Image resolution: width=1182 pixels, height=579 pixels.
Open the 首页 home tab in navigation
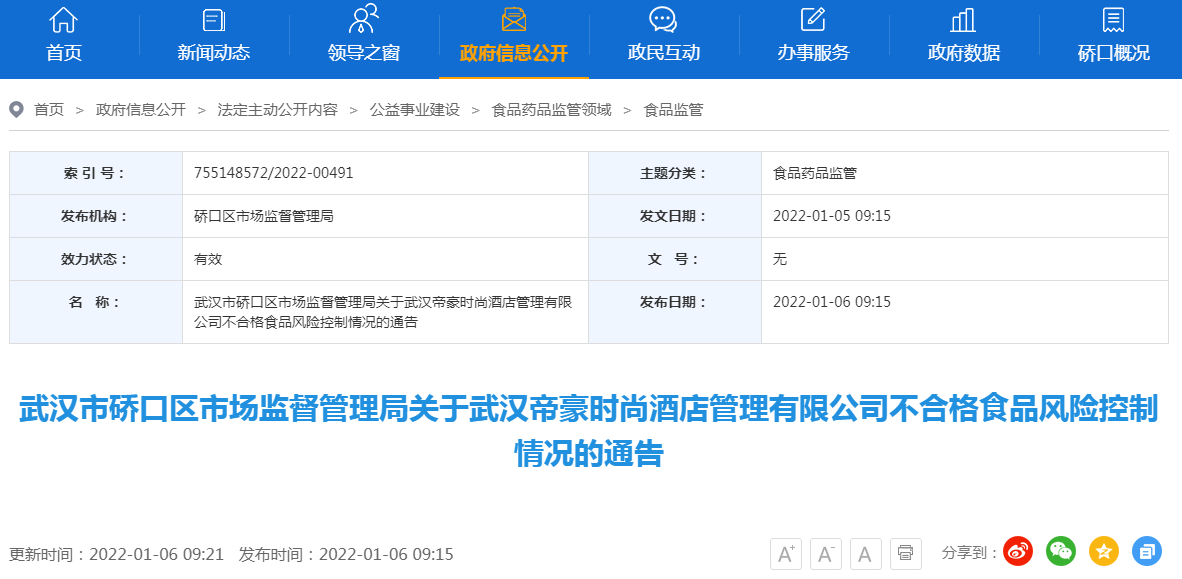(64, 37)
